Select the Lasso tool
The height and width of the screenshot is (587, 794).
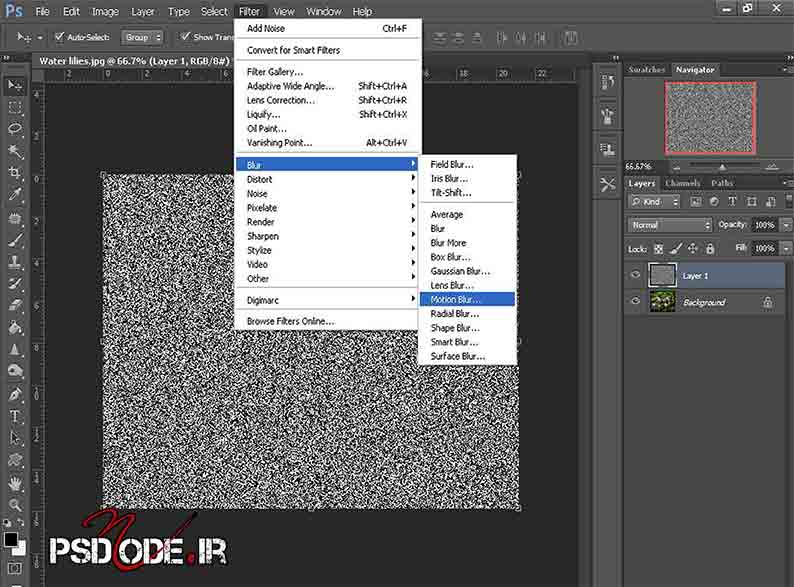click(x=15, y=129)
